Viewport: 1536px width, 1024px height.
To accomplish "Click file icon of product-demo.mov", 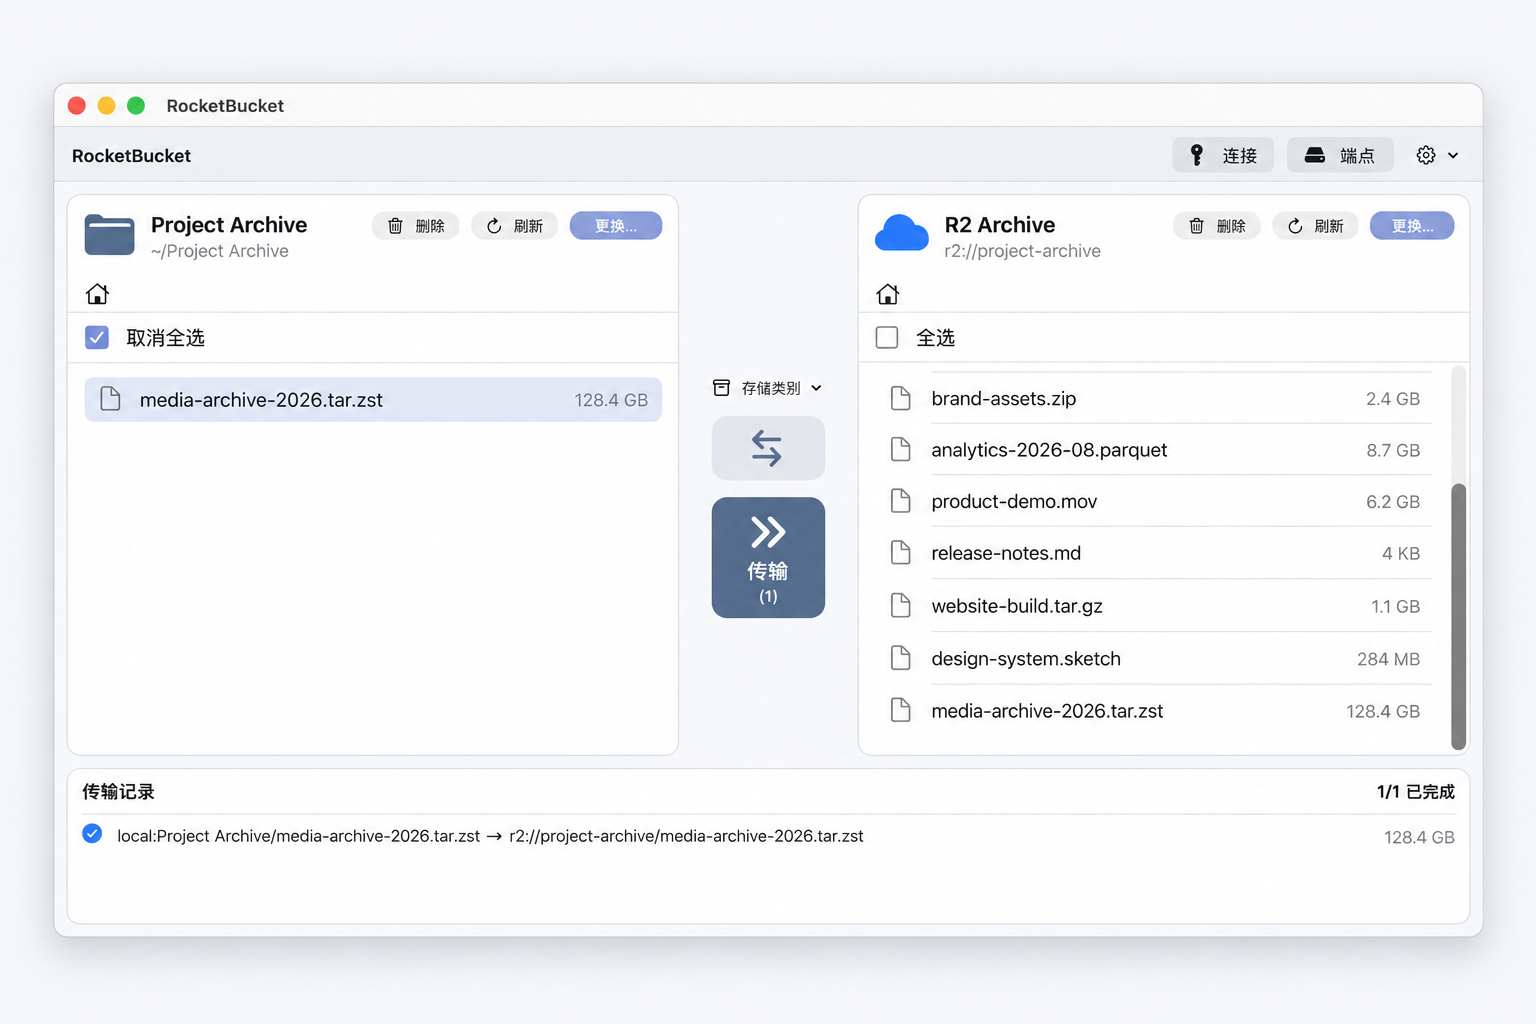I will pyautogui.click(x=901, y=501).
